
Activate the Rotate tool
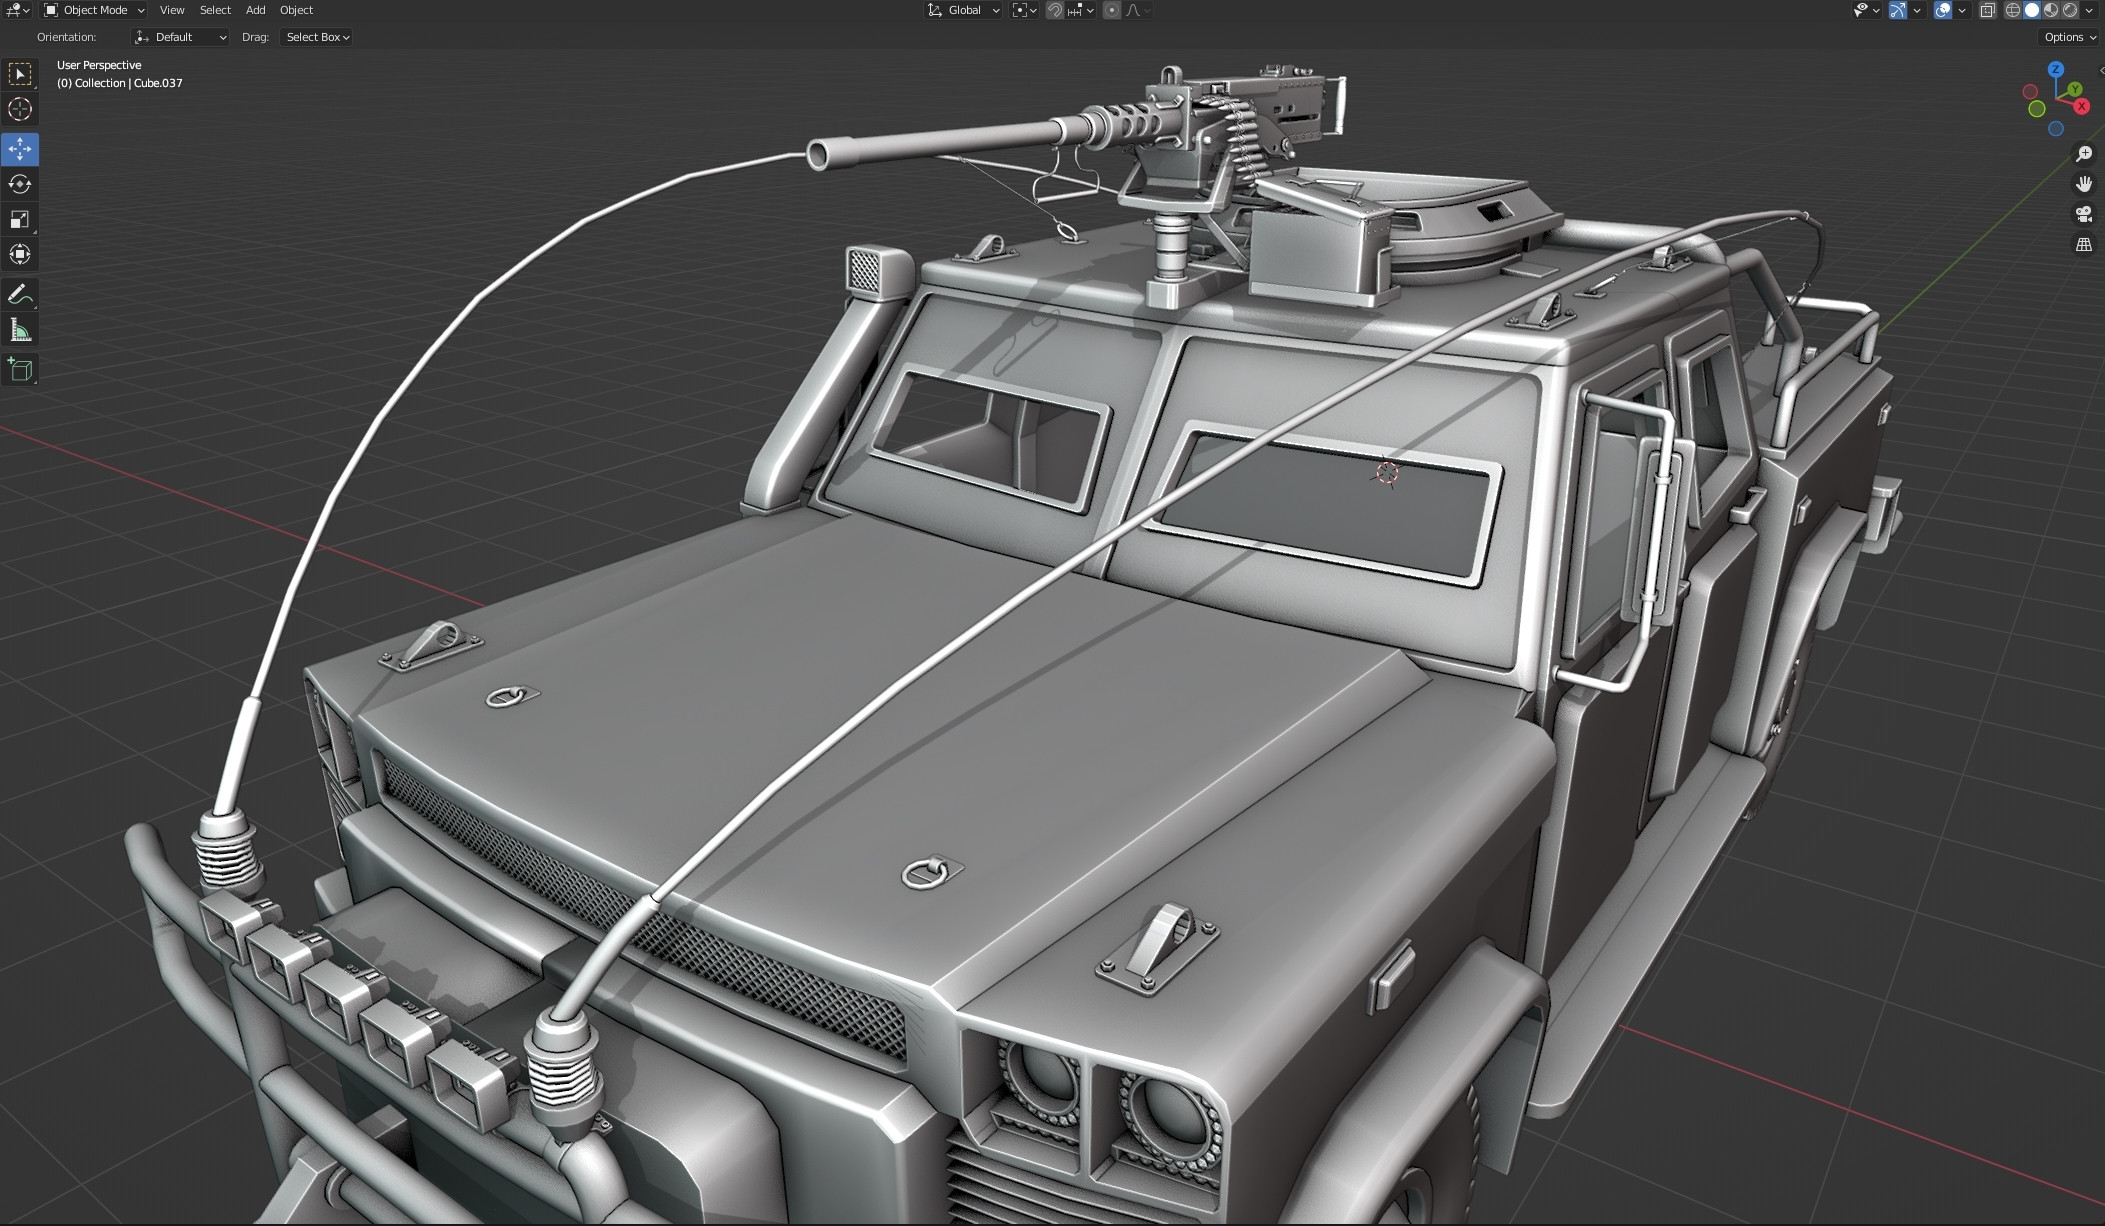pos(20,184)
